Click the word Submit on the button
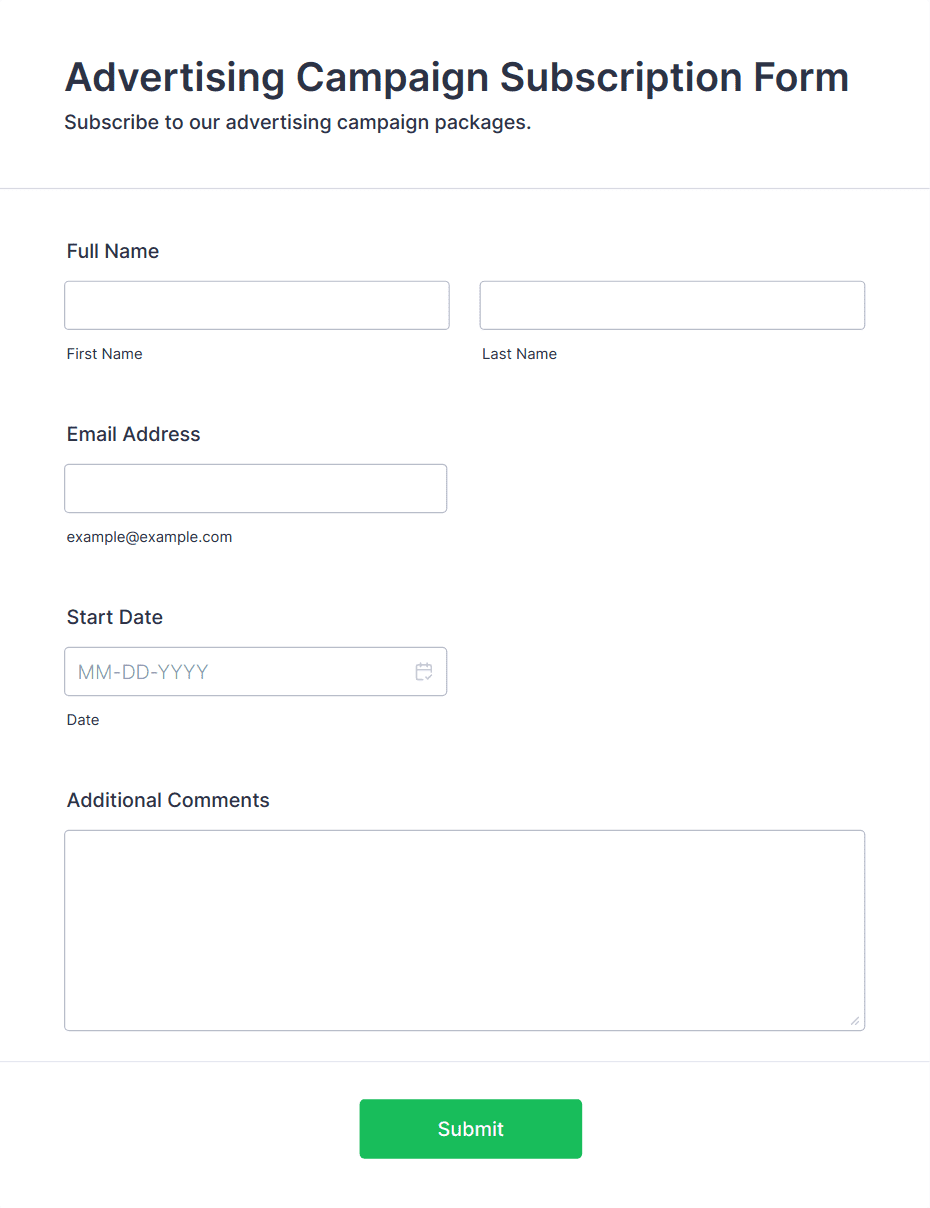 point(471,1129)
